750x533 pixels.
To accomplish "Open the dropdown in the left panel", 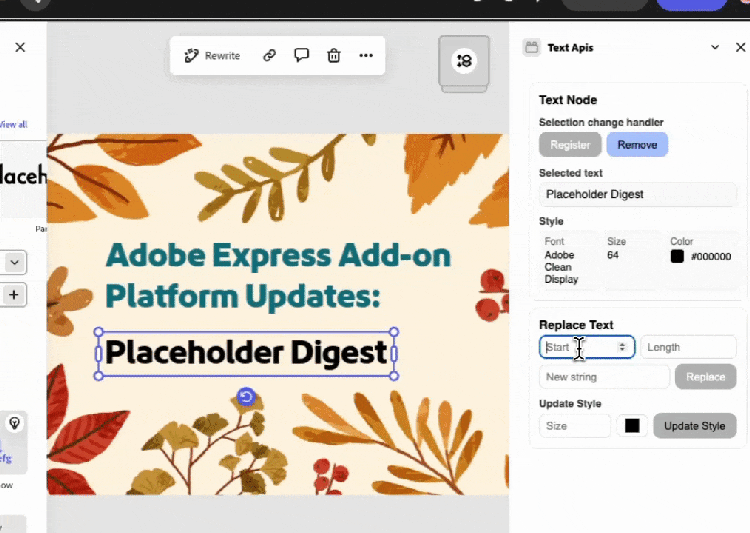I will 15,262.
